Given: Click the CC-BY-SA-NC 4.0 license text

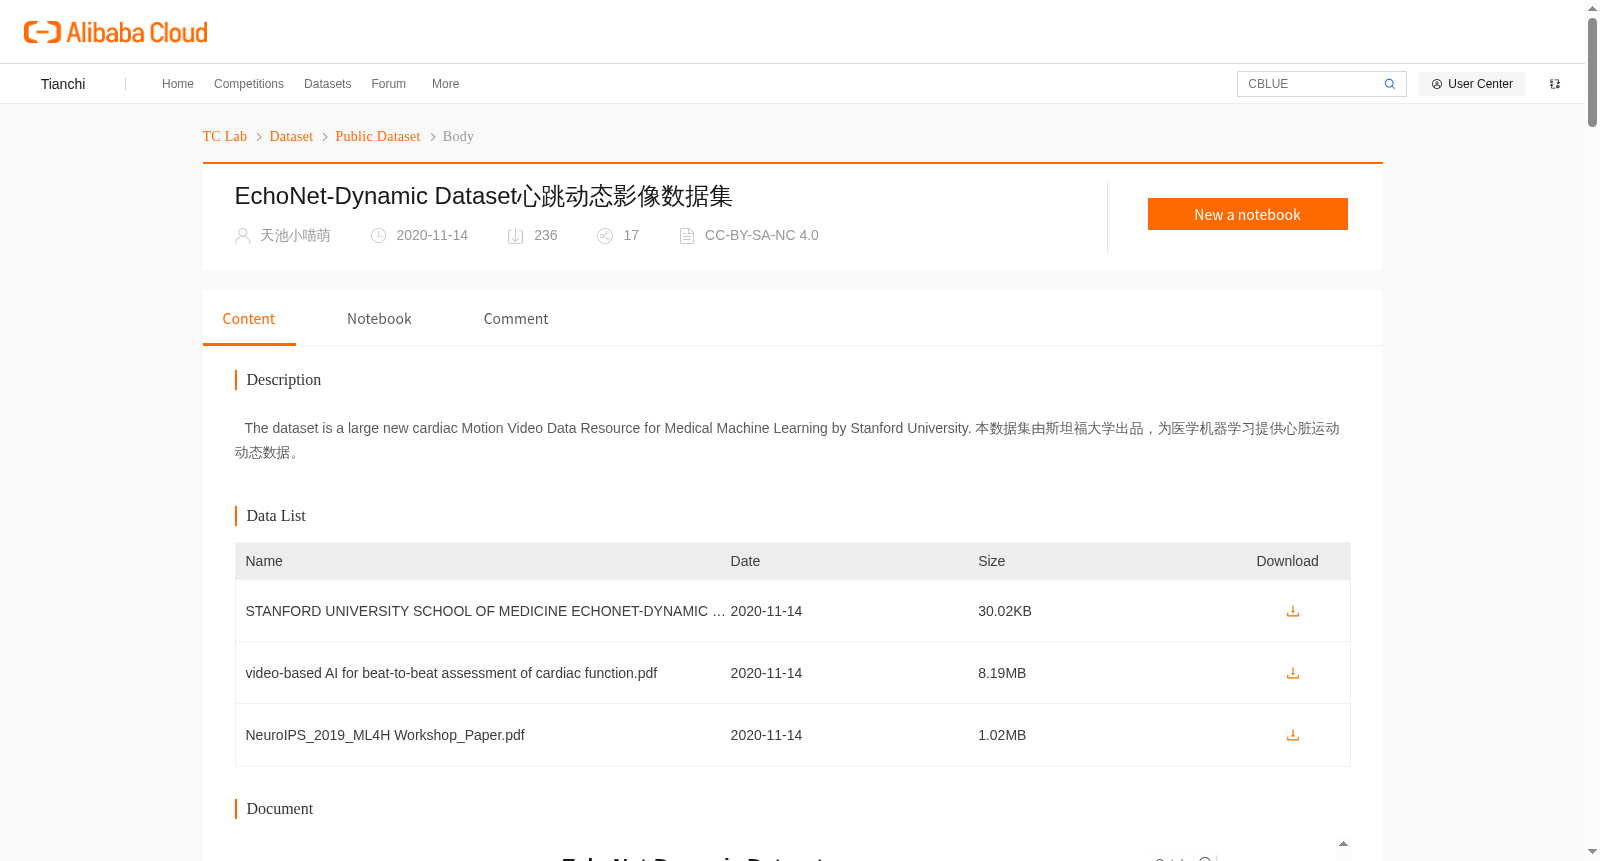Looking at the screenshot, I should click(x=761, y=236).
